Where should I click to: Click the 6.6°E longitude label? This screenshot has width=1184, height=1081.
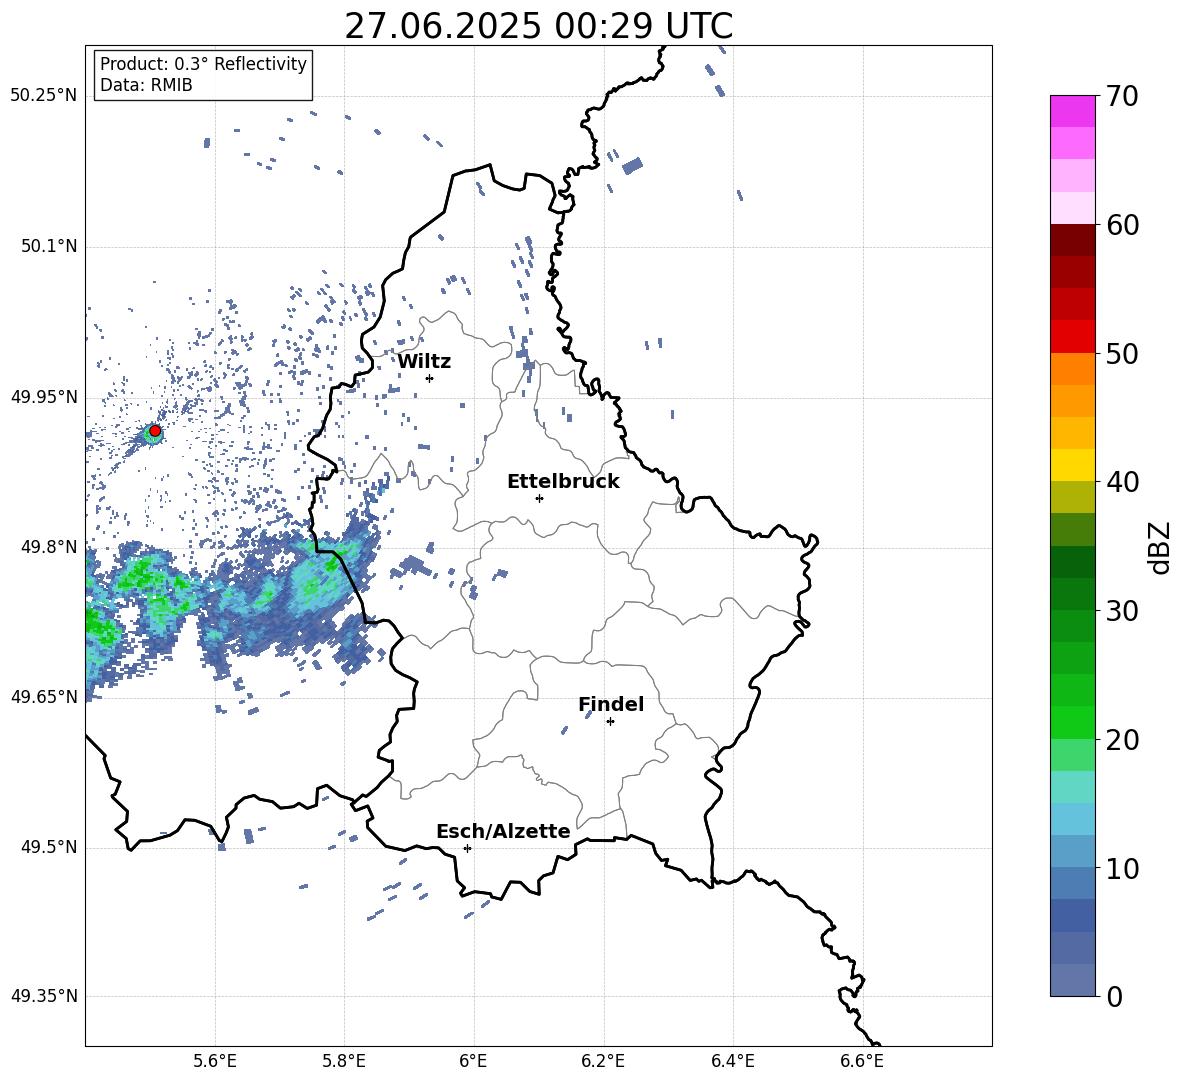coord(862,1061)
